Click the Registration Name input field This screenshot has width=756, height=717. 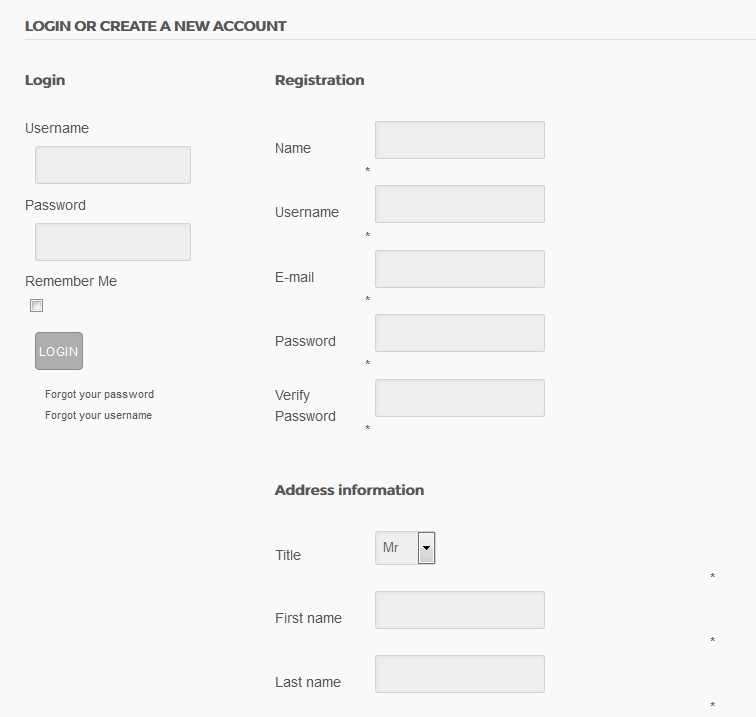(x=460, y=140)
